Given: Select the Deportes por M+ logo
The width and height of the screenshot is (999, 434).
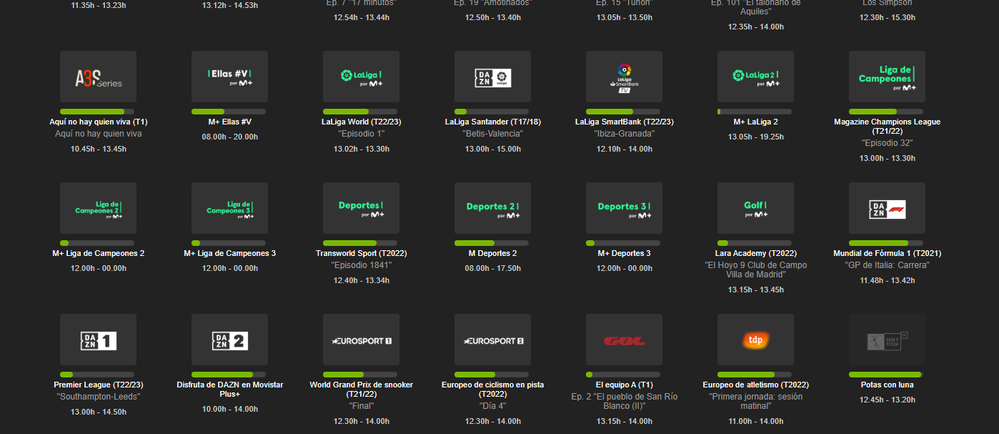Looking at the screenshot, I should coord(361,208).
